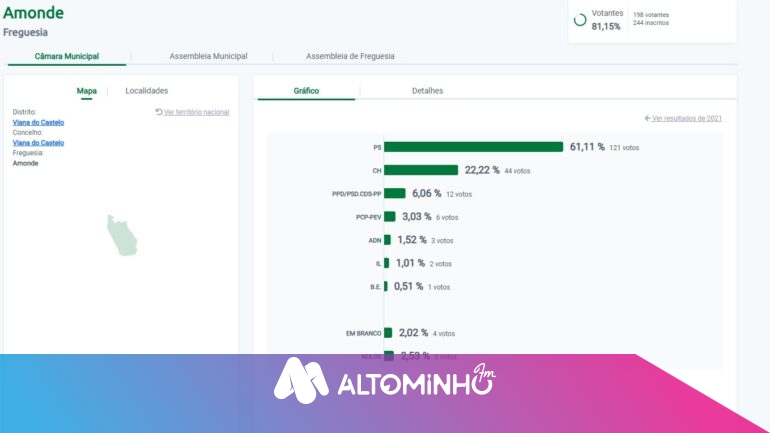Click Ver território nacional link

click(x=196, y=112)
